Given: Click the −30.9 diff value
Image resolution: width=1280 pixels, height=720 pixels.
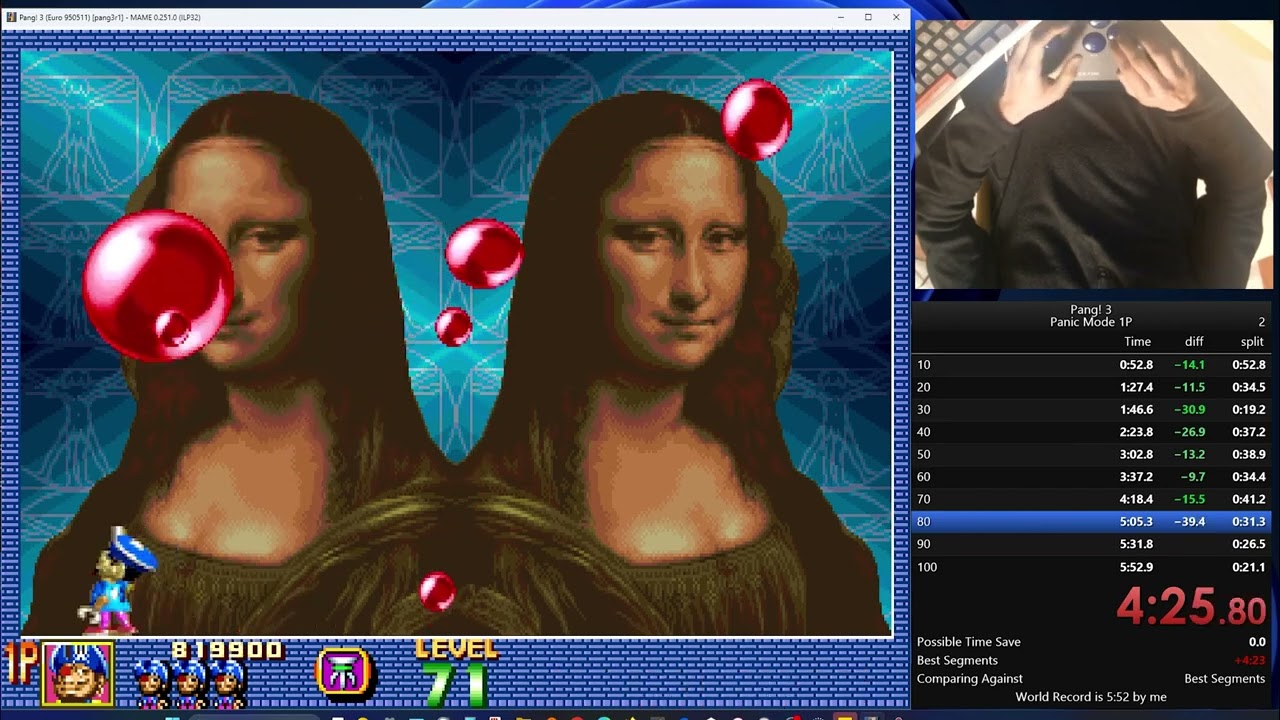Looking at the screenshot, I should coord(1189,410).
